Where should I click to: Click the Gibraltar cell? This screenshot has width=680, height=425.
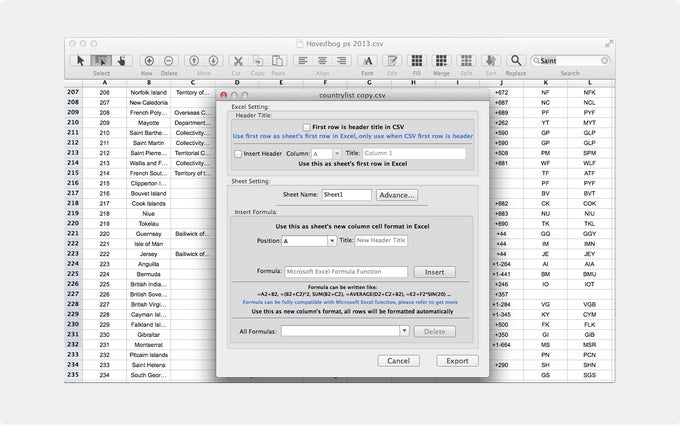[x=148, y=334]
